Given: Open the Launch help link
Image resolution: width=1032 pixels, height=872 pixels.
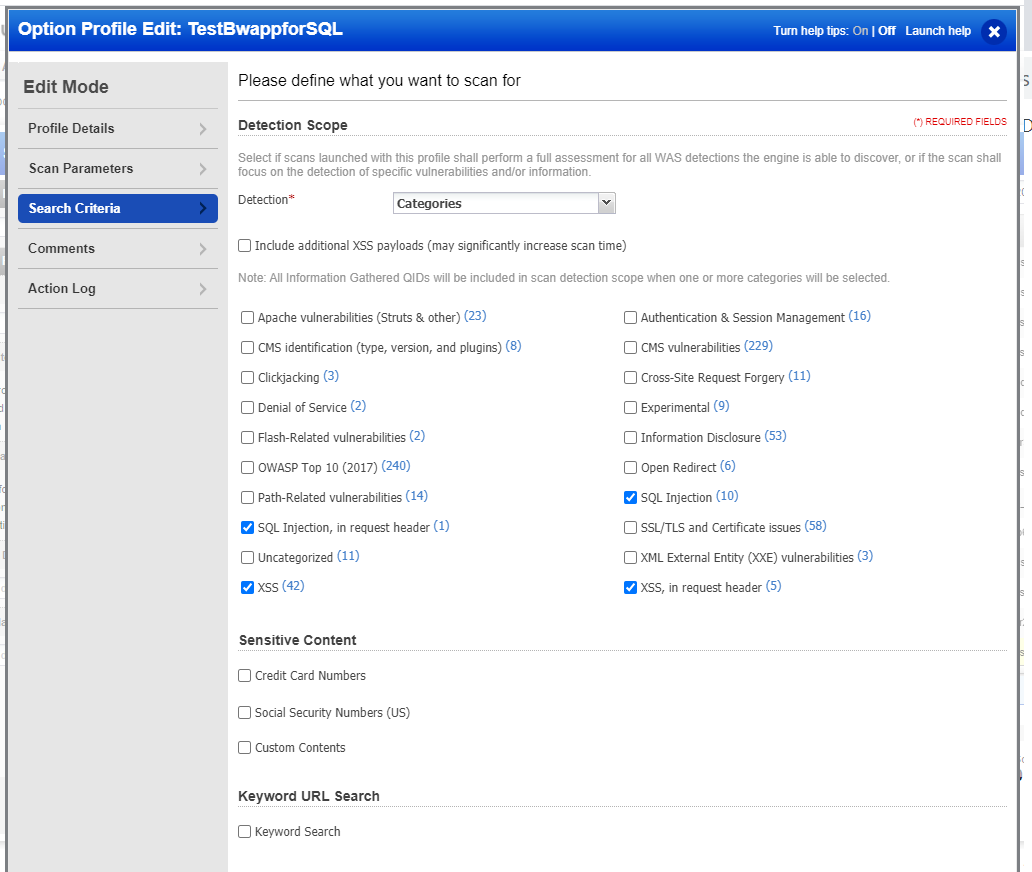Looking at the screenshot, I should pos(938,31).
